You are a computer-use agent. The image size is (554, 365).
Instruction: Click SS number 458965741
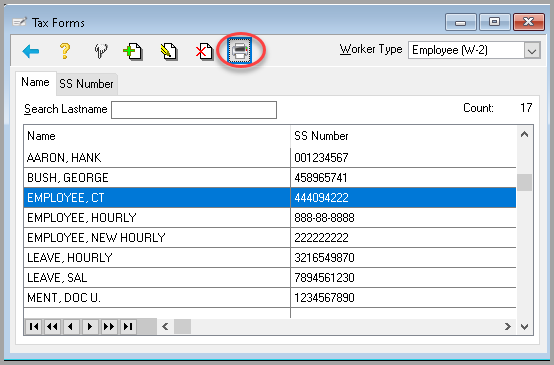click(x=321, y=178)
